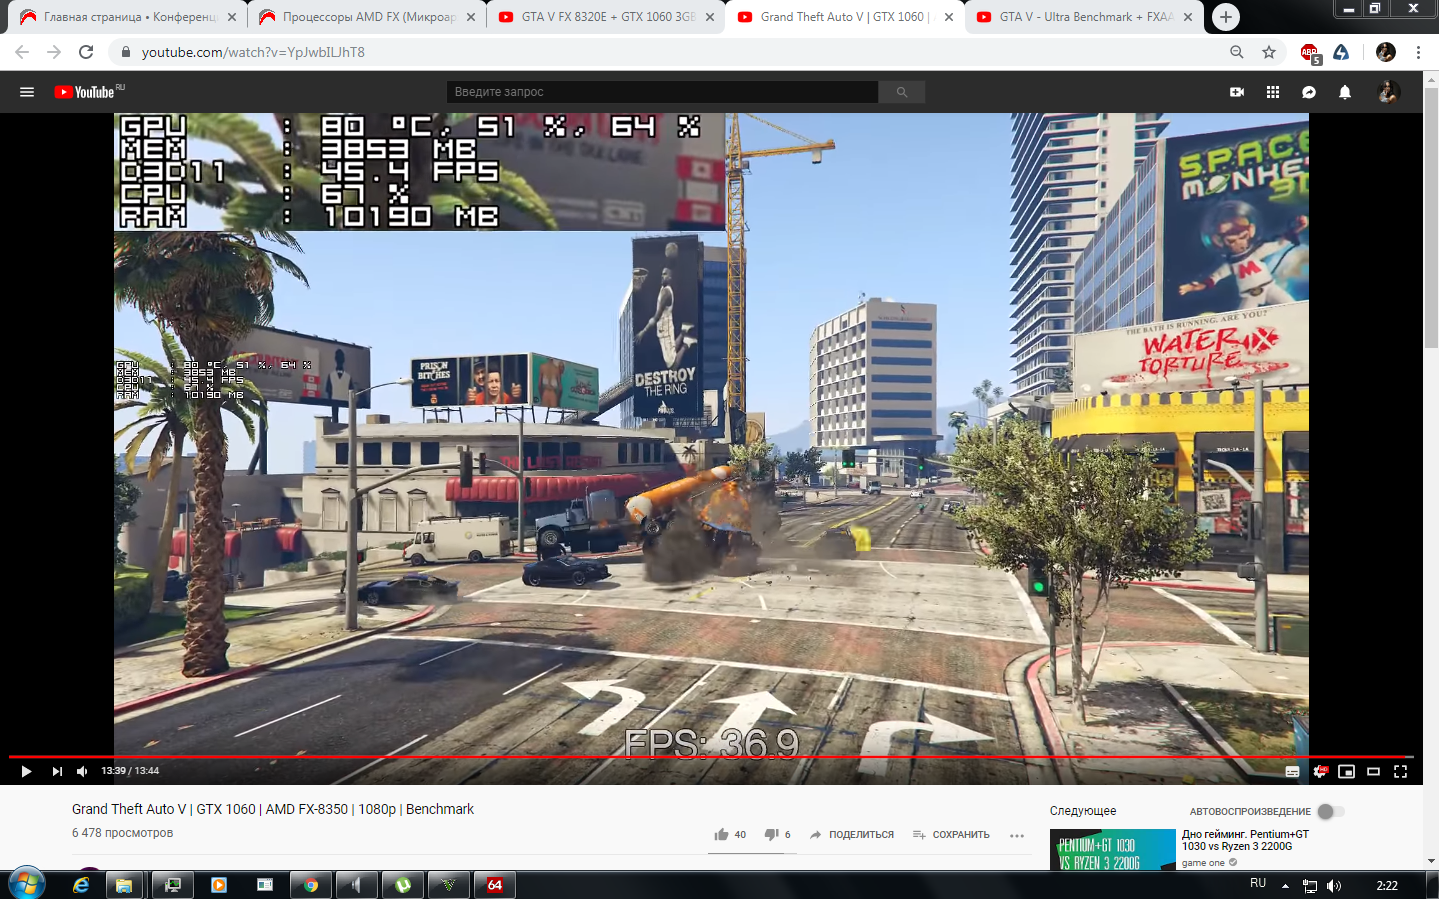Focus the YouTube search field
Viewport: 1439px width, 899px height.
click(x=662, y=92)
